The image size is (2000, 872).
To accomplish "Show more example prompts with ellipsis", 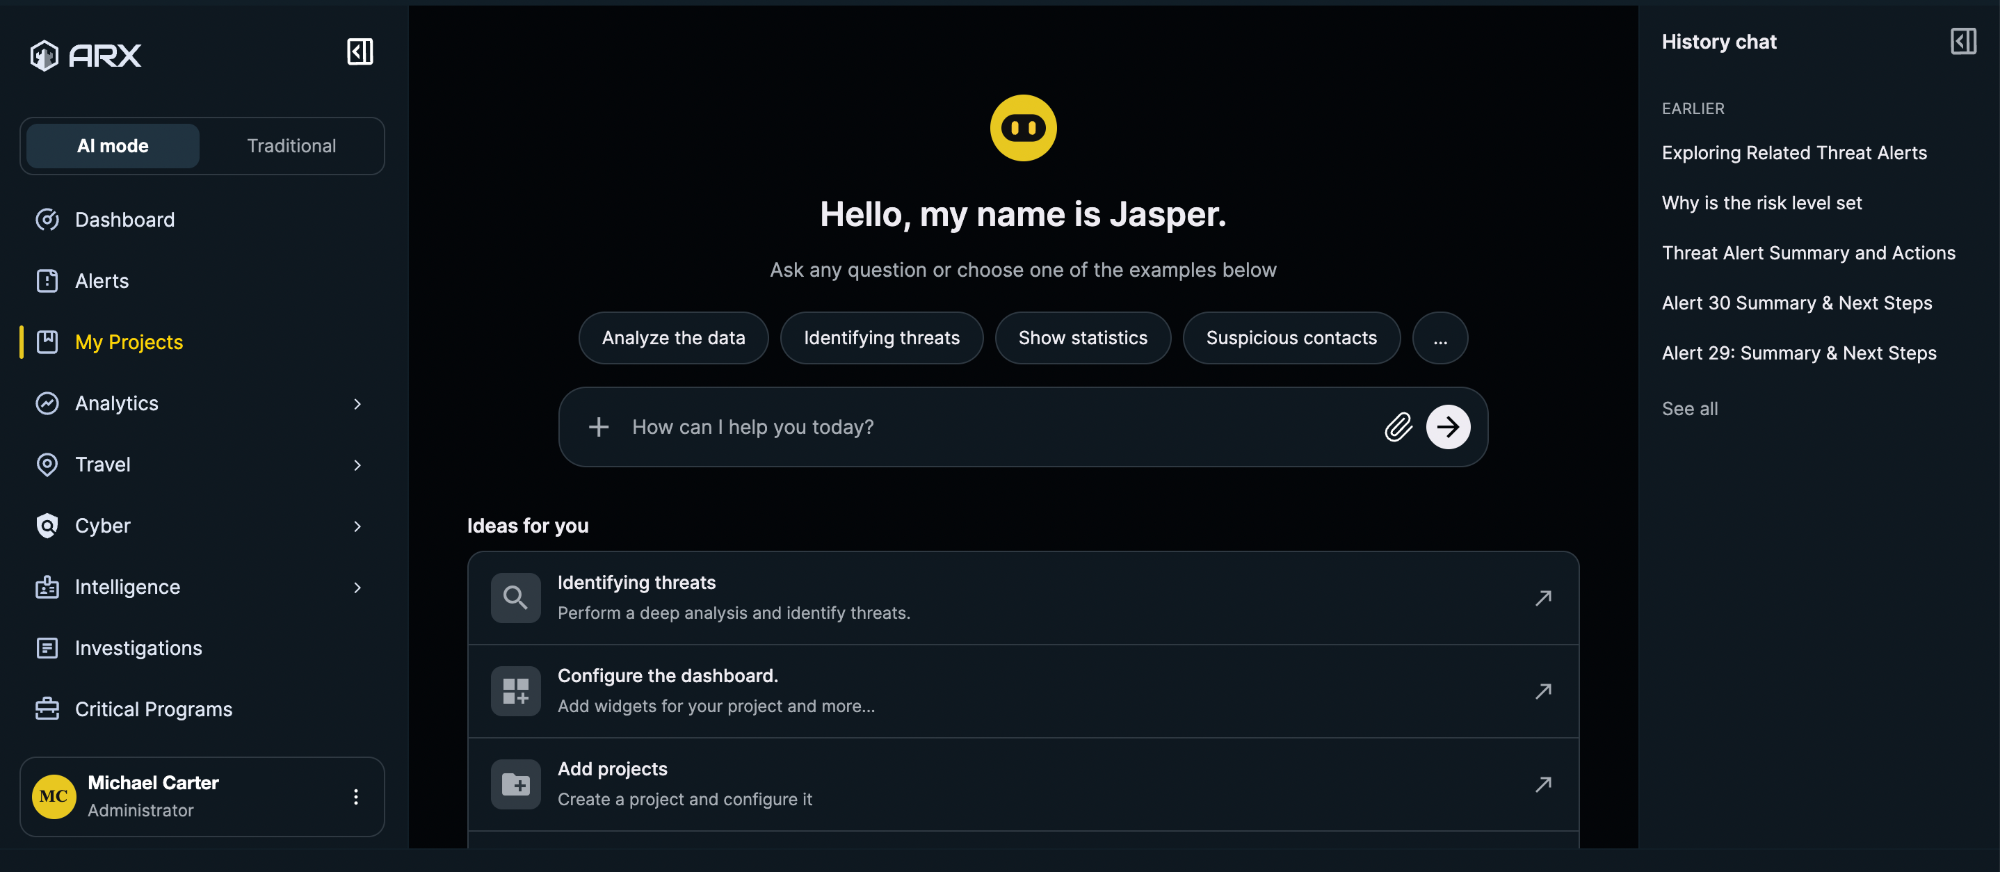I will click(x=1440, y=338).
